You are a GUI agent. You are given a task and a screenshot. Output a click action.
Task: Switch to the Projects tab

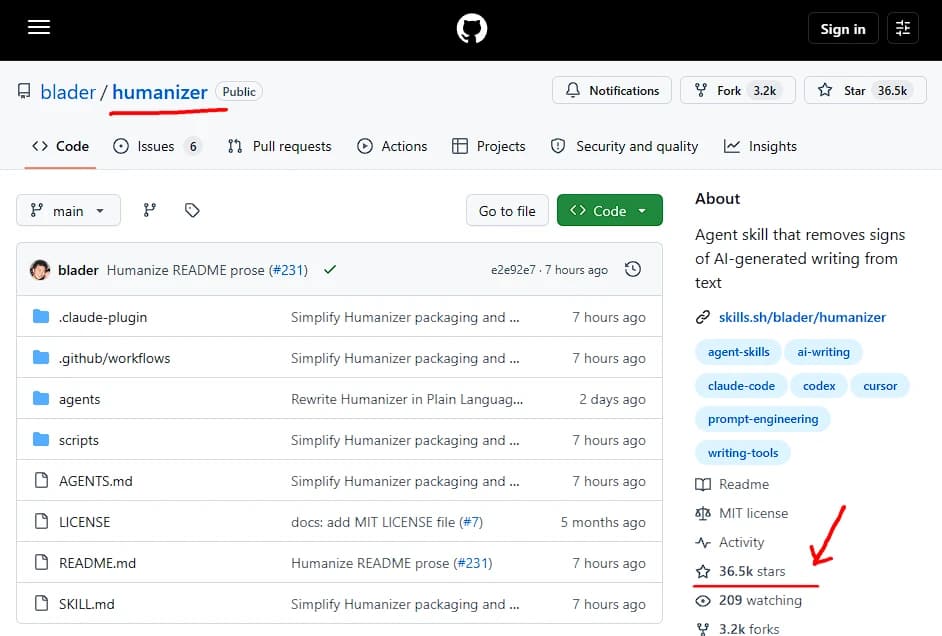pos(488,147)
